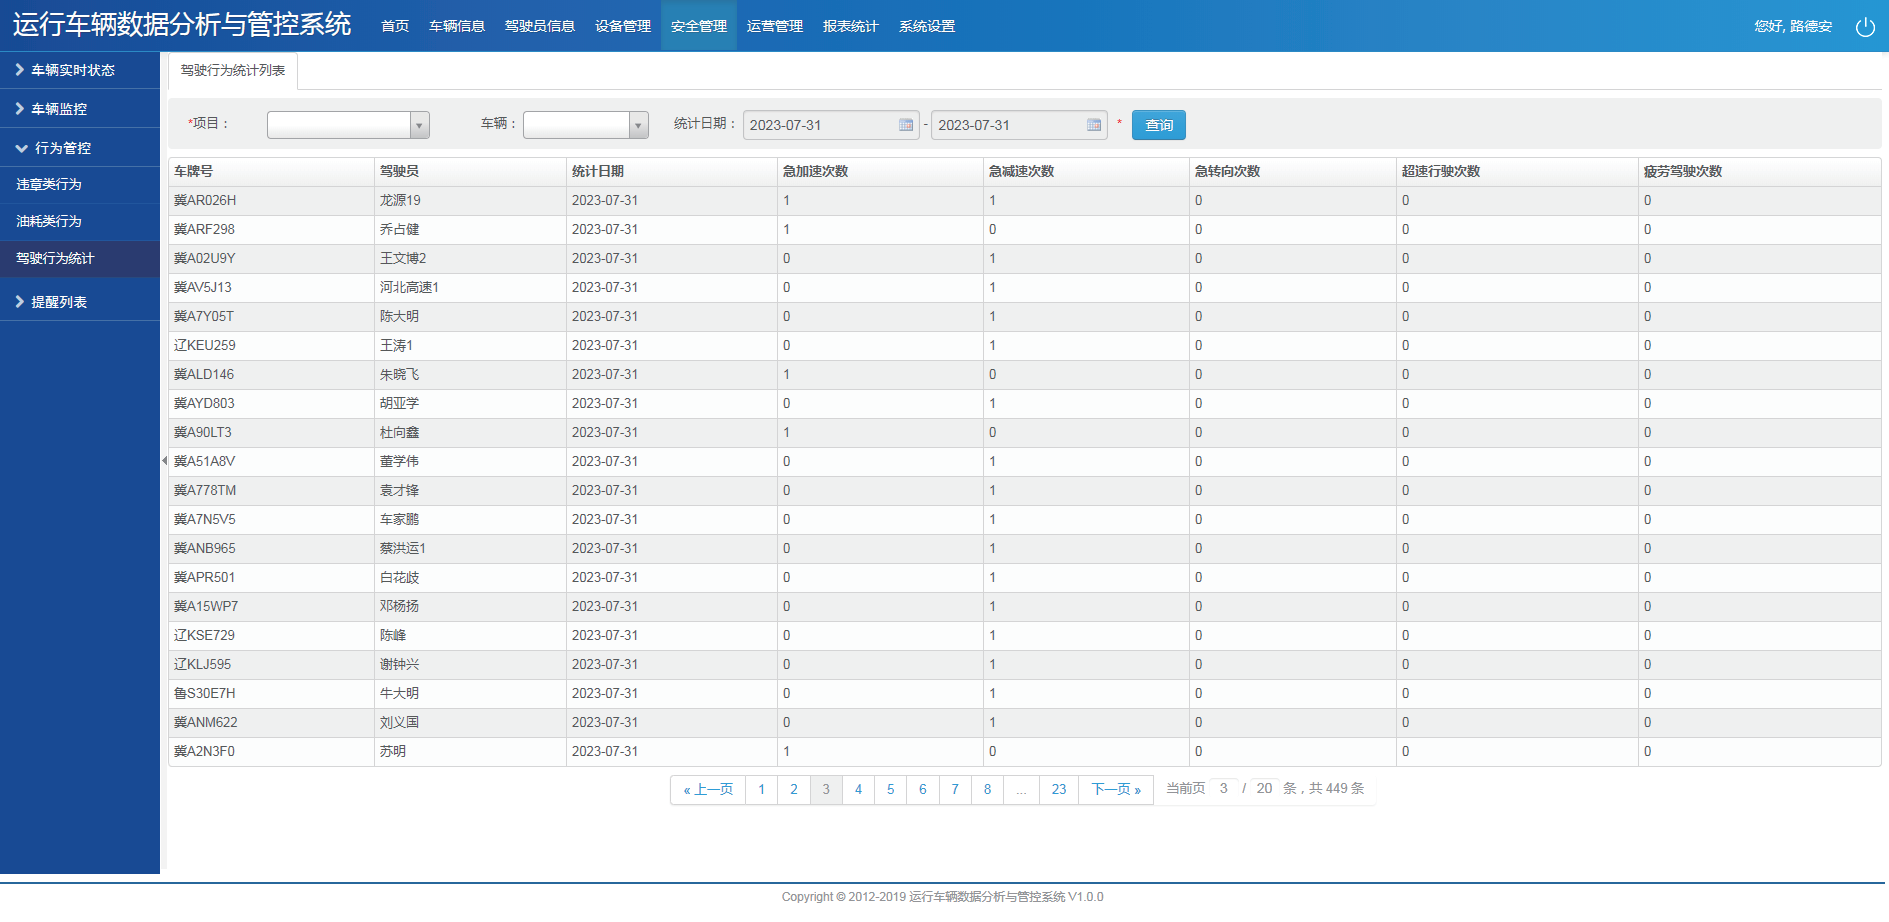Expand the 车辆实时状态 sidebar section
The height and width of the screenshot is (922, 1889).
pos(72,70)
